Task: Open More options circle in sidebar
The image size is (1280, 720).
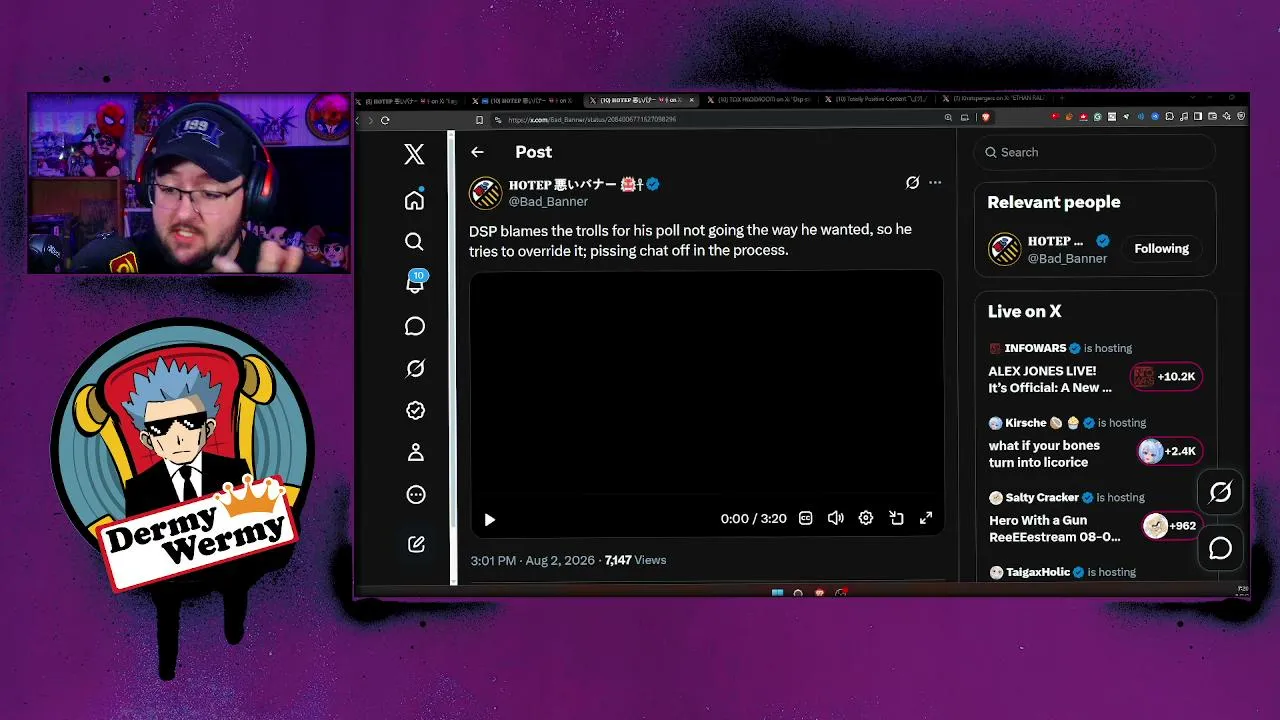Action: pos(415,495)
